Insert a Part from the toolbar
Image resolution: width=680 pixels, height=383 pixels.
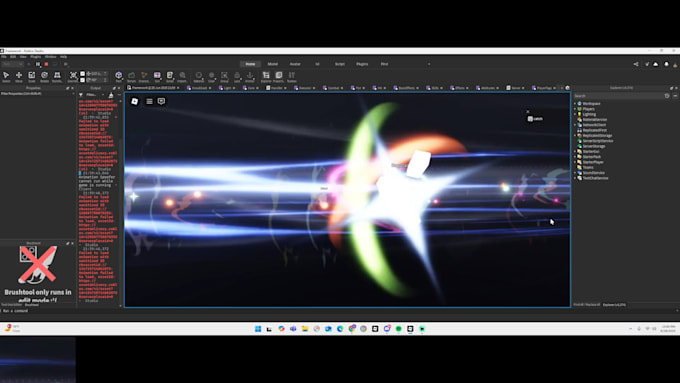point(118,77)
